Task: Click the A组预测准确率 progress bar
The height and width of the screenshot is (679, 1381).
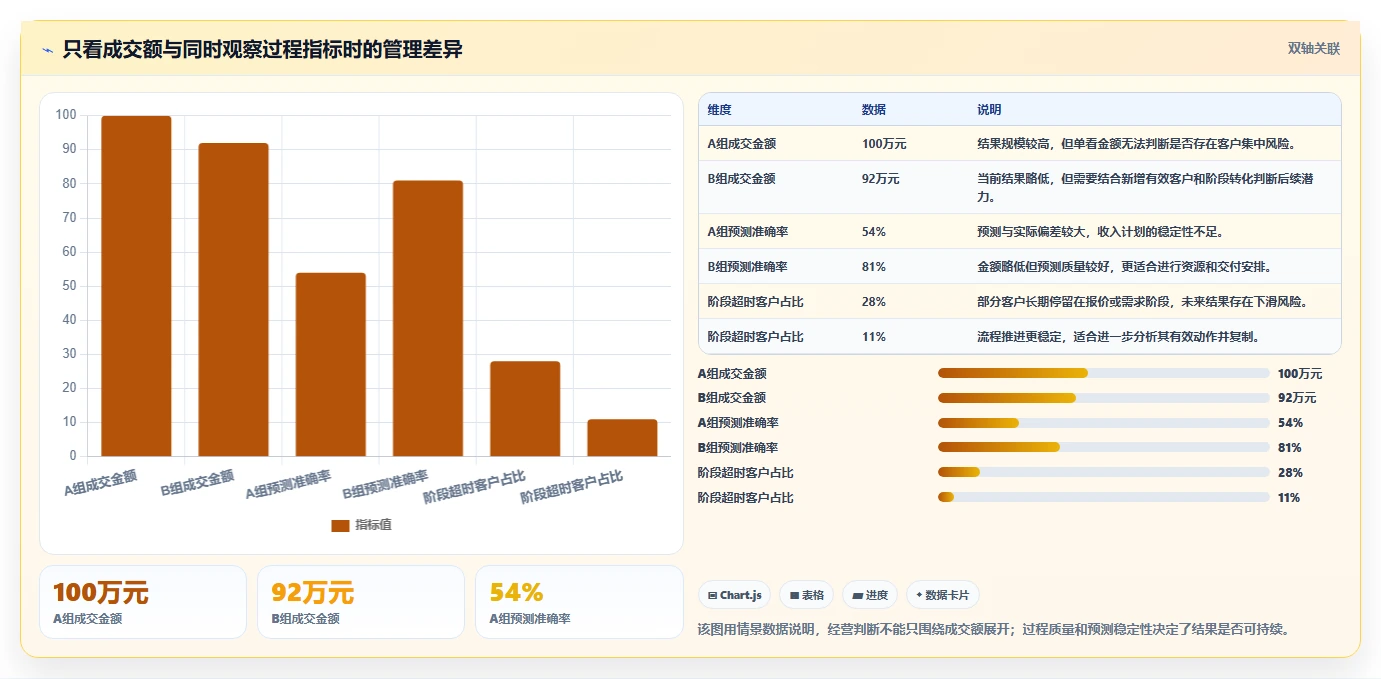Action: [1103, 423]
